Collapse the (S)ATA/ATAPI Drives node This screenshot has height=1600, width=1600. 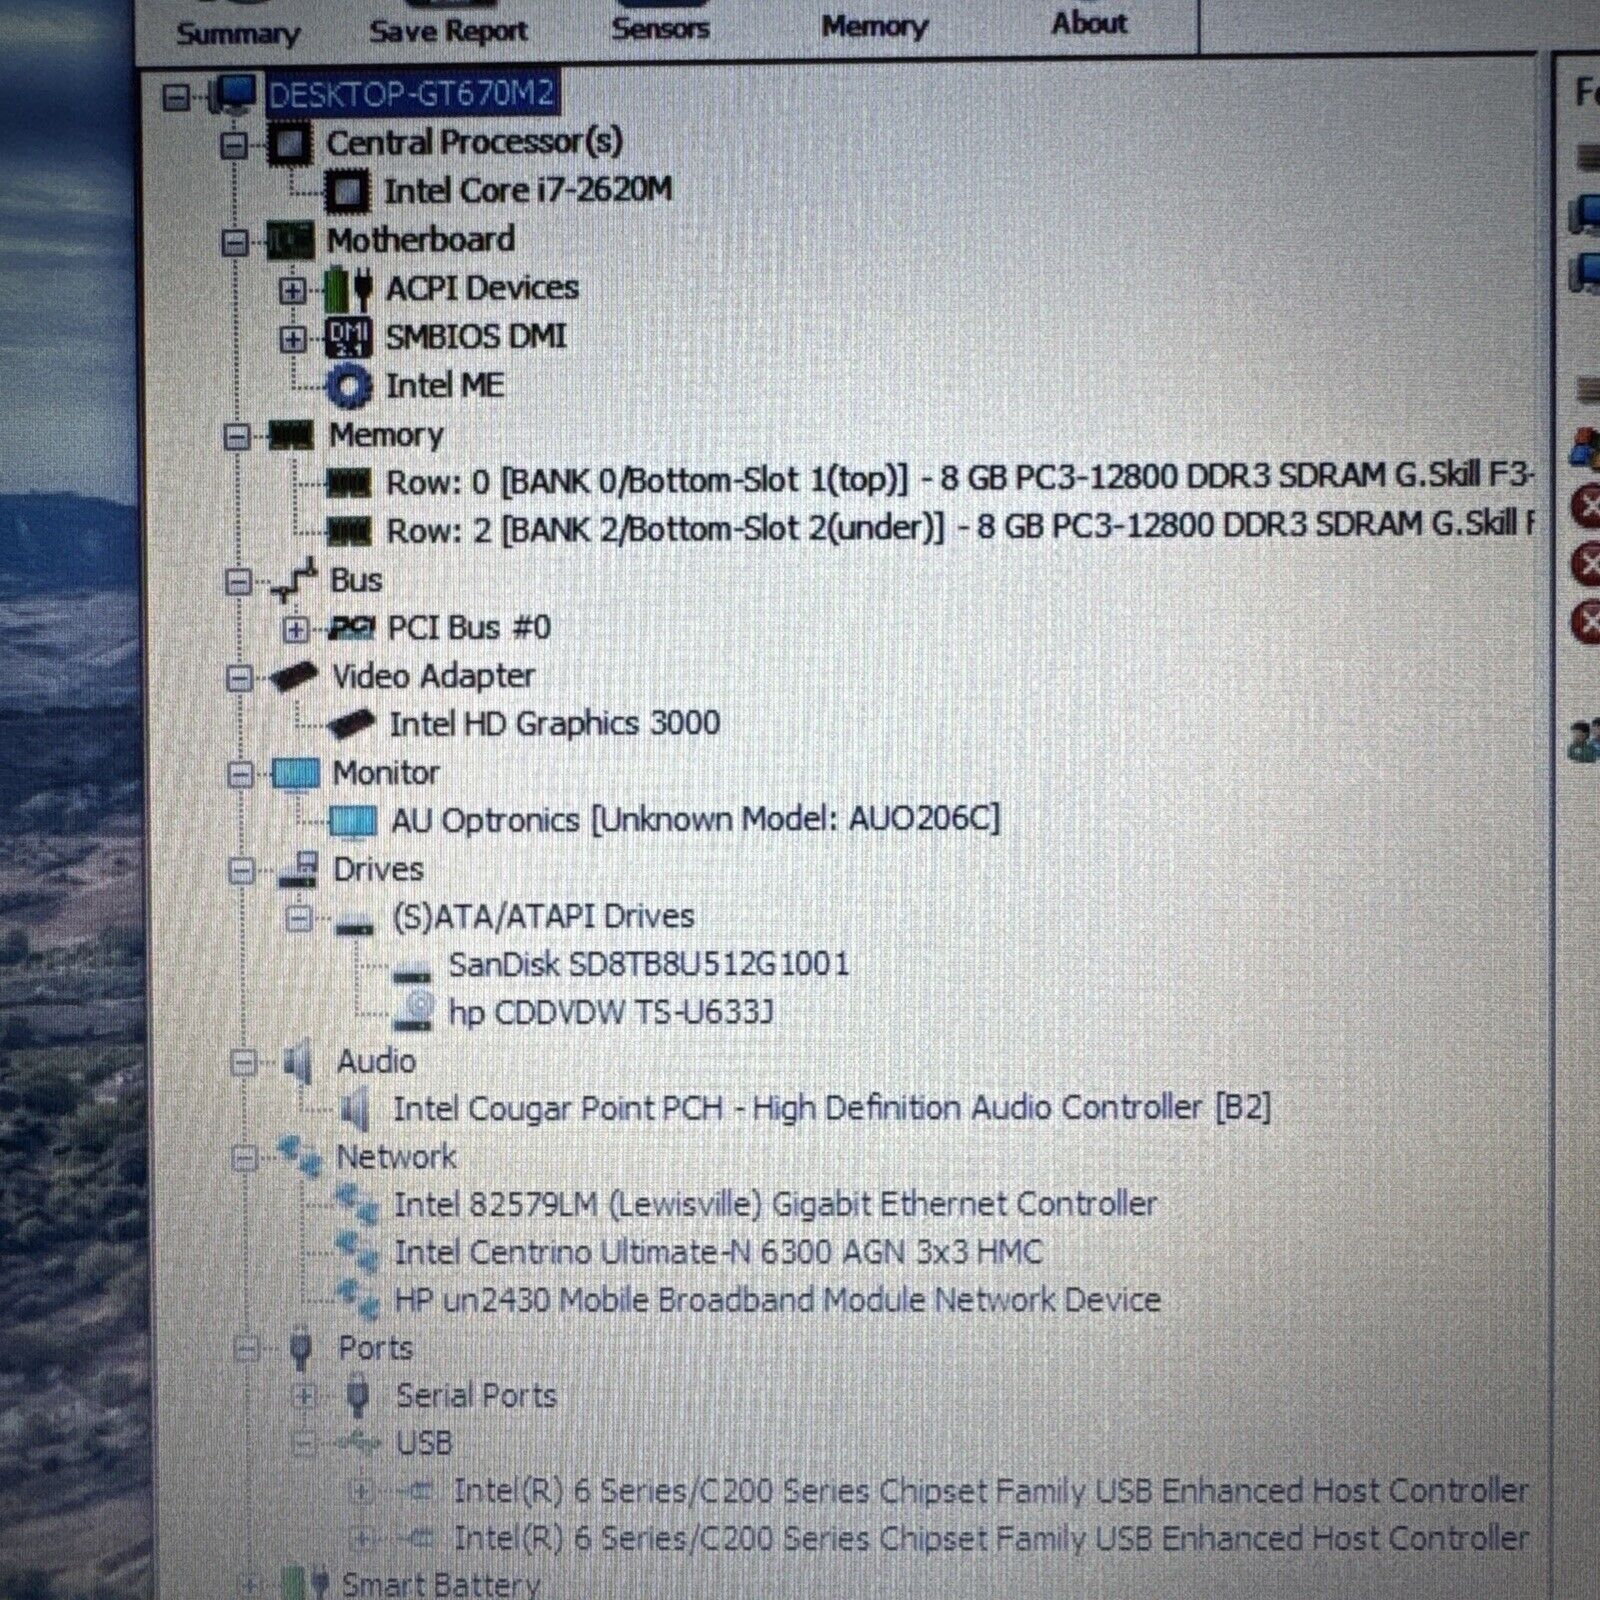click(298, 918)
